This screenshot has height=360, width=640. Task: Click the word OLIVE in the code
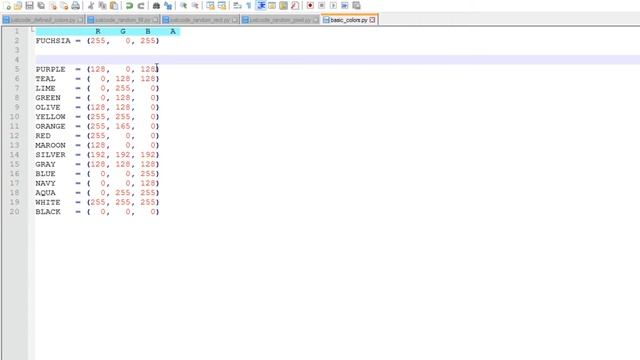[48, 107]
